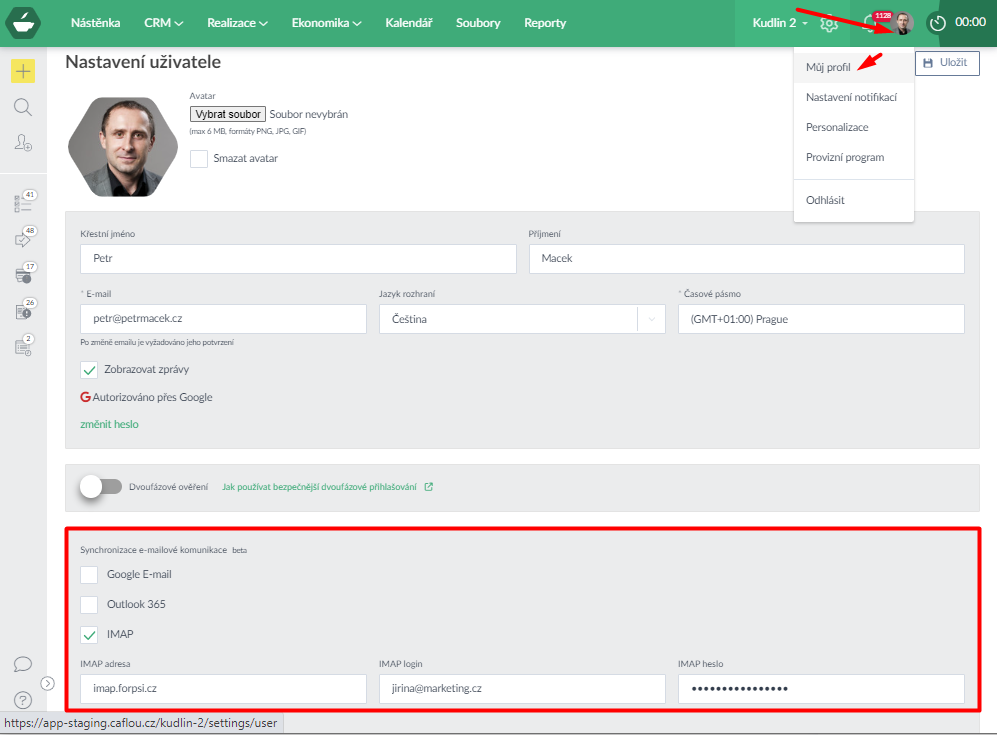Open help question mark icon
Viewport: 997px width, 735px height.
[22, 699]
